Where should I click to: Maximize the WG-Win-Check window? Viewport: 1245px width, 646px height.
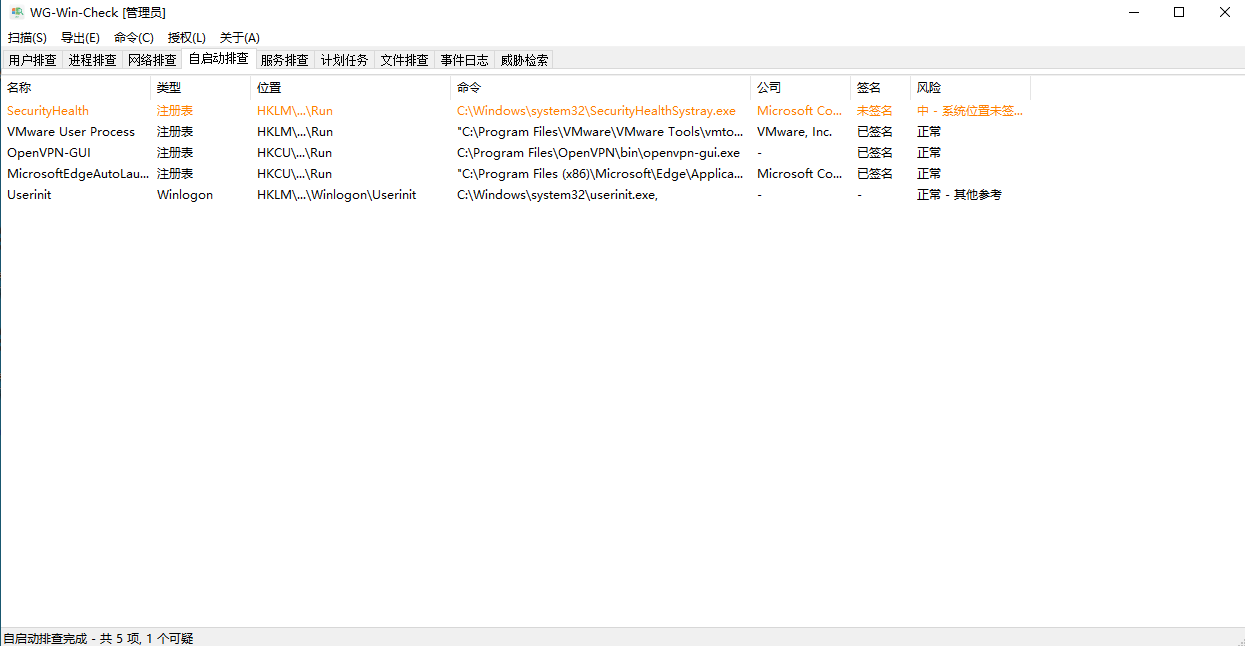pos(1179,13)
